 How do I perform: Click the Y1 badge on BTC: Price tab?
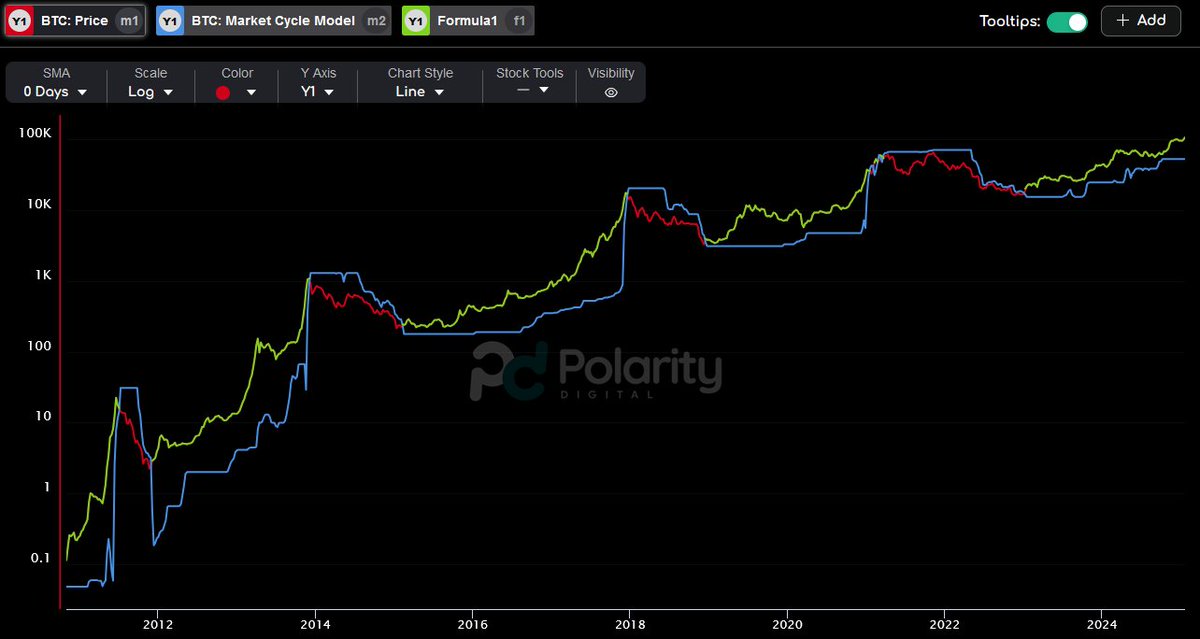click(19, 21)
